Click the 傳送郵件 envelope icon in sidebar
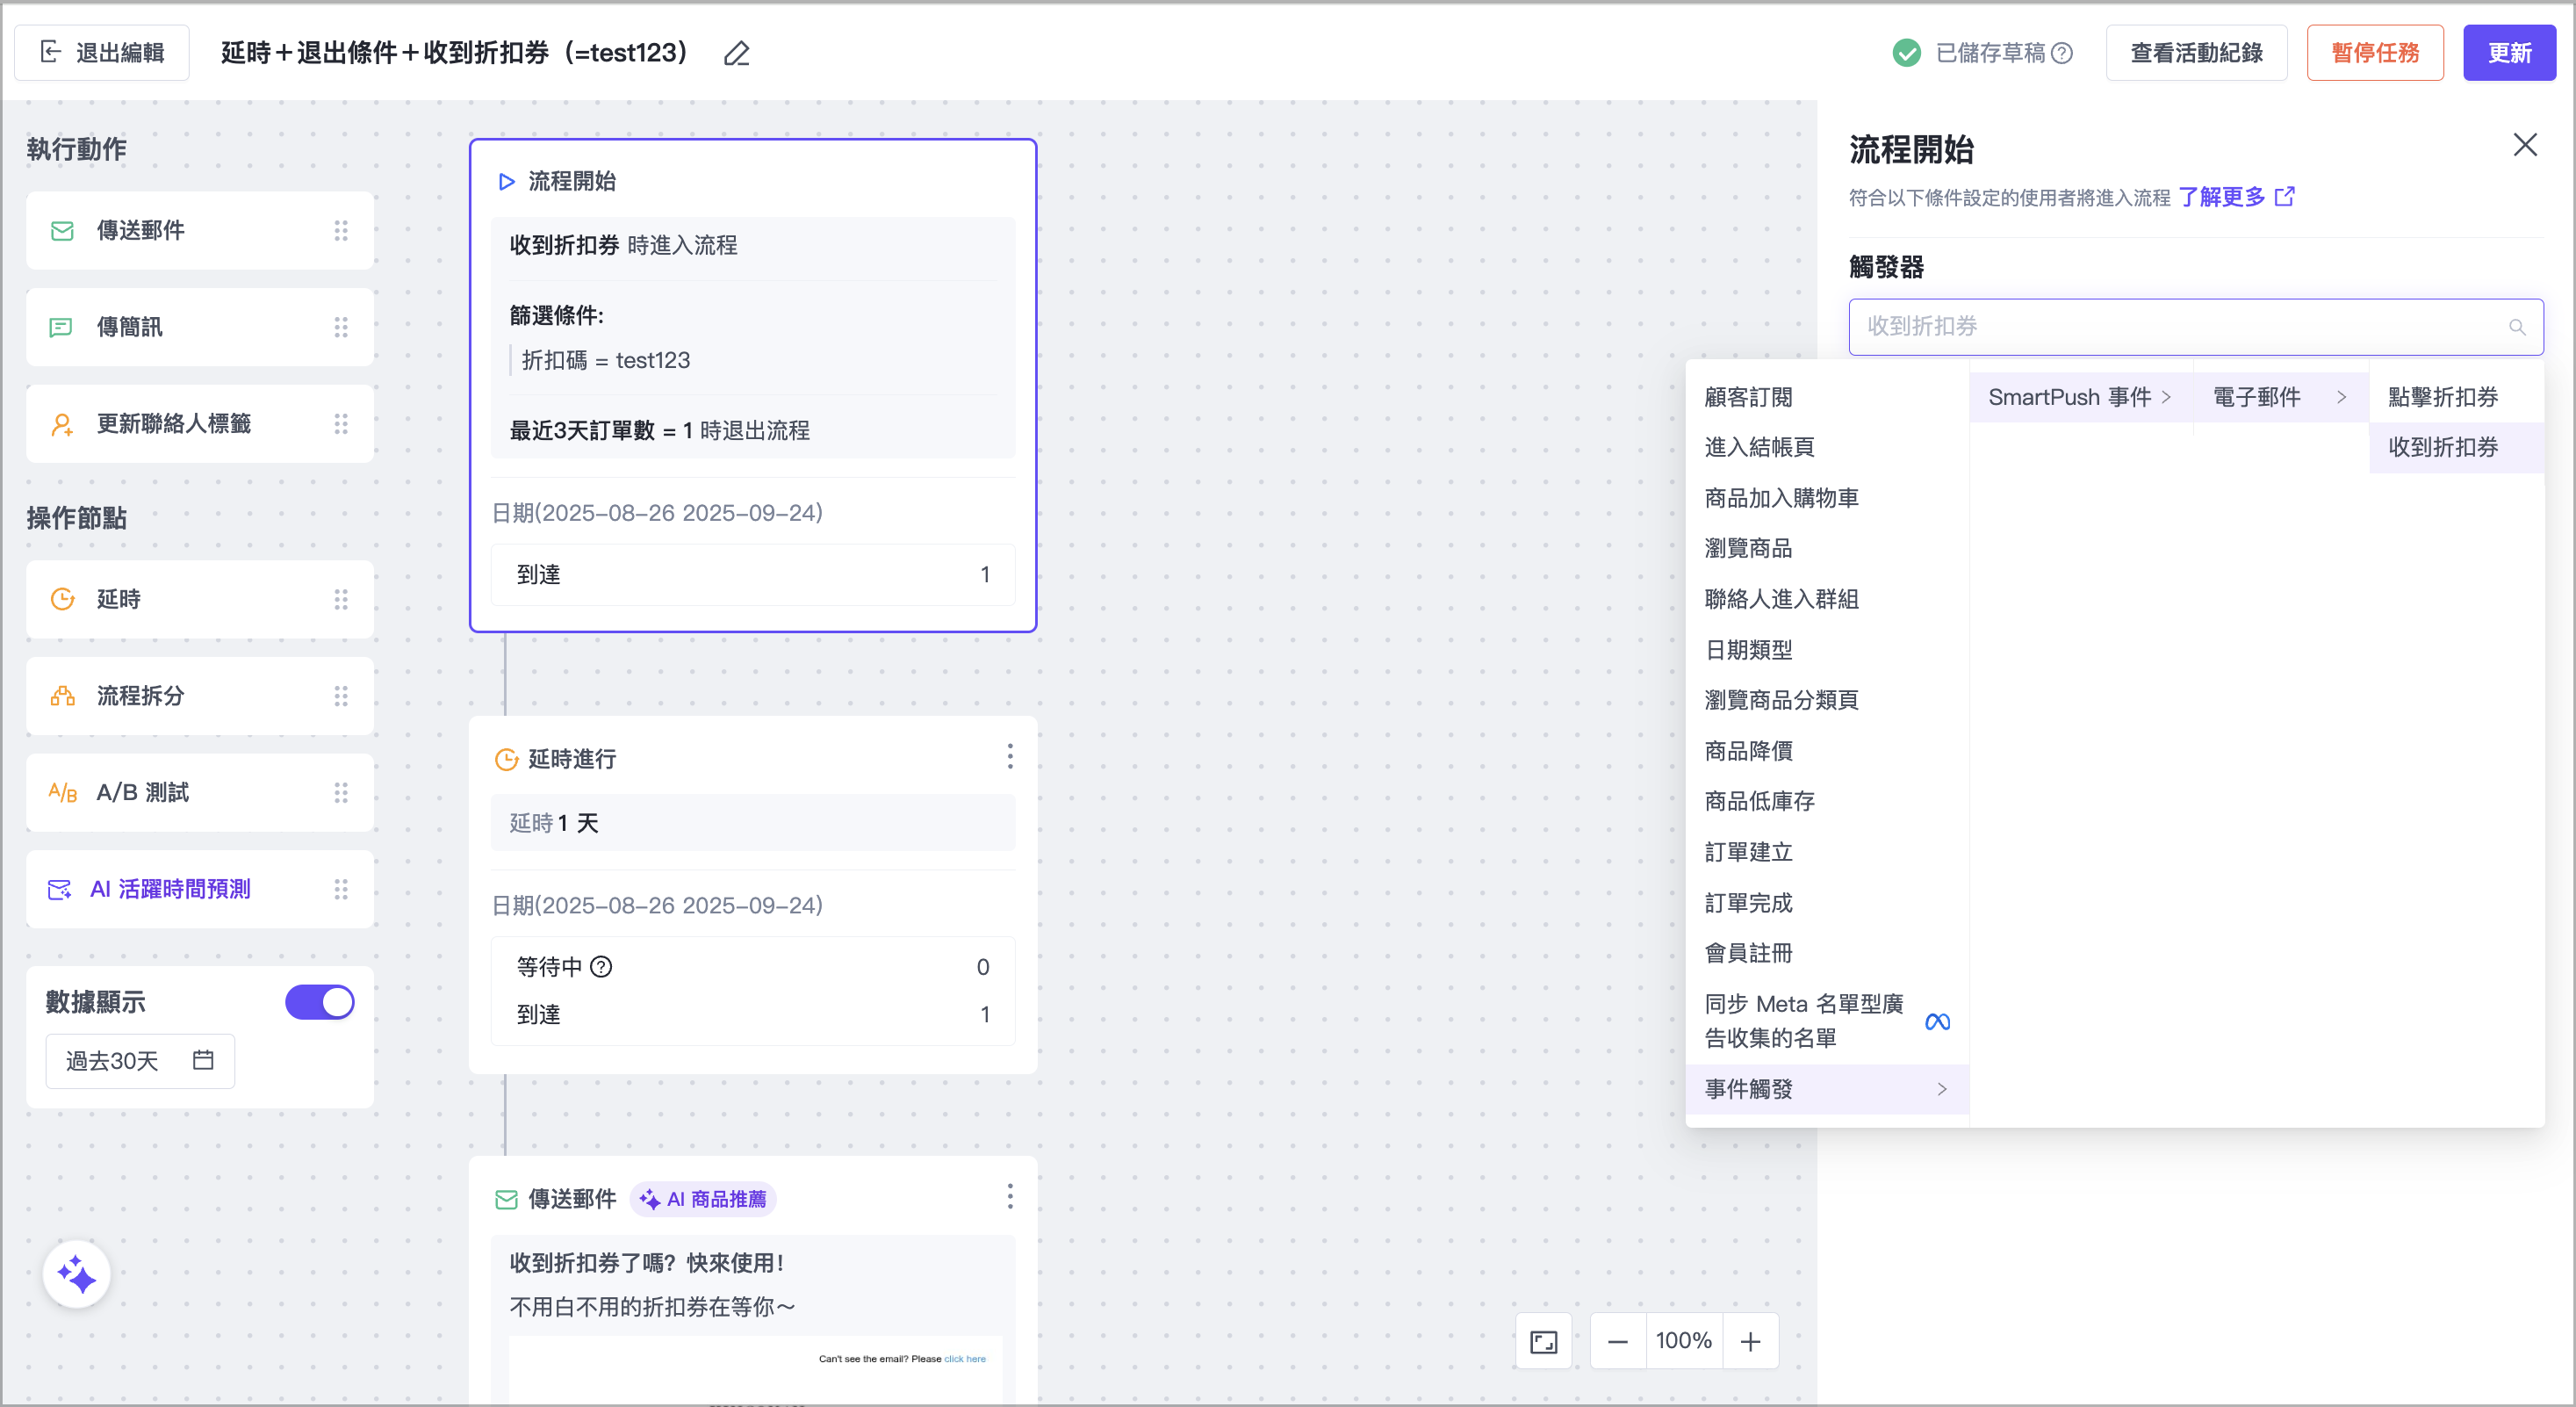The height and width of the screenshot is (1407, 2576). coord(62,231)
